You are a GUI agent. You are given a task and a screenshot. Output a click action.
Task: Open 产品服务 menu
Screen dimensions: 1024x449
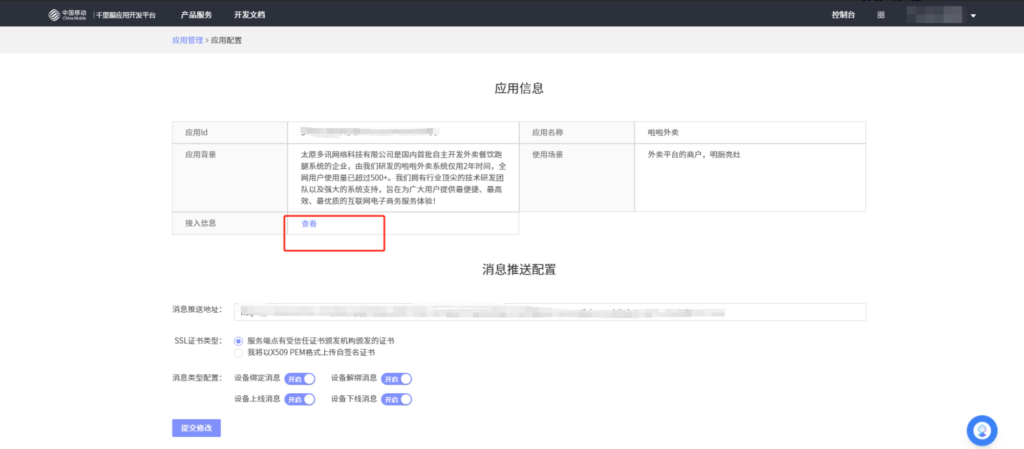pyautogui.click(x=196, y=15)
